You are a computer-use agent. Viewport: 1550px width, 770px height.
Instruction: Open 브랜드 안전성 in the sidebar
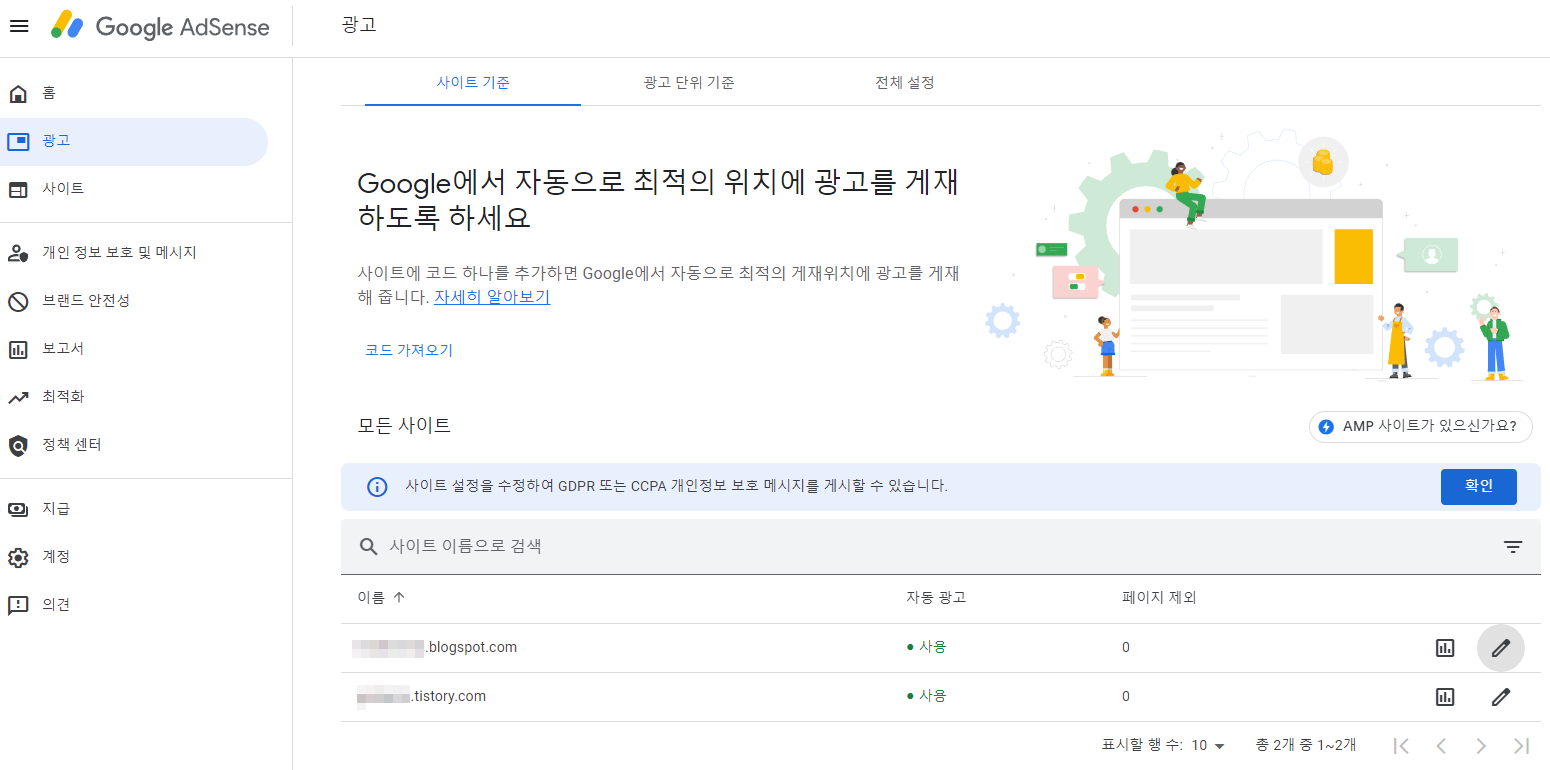[x=134, y=301]
